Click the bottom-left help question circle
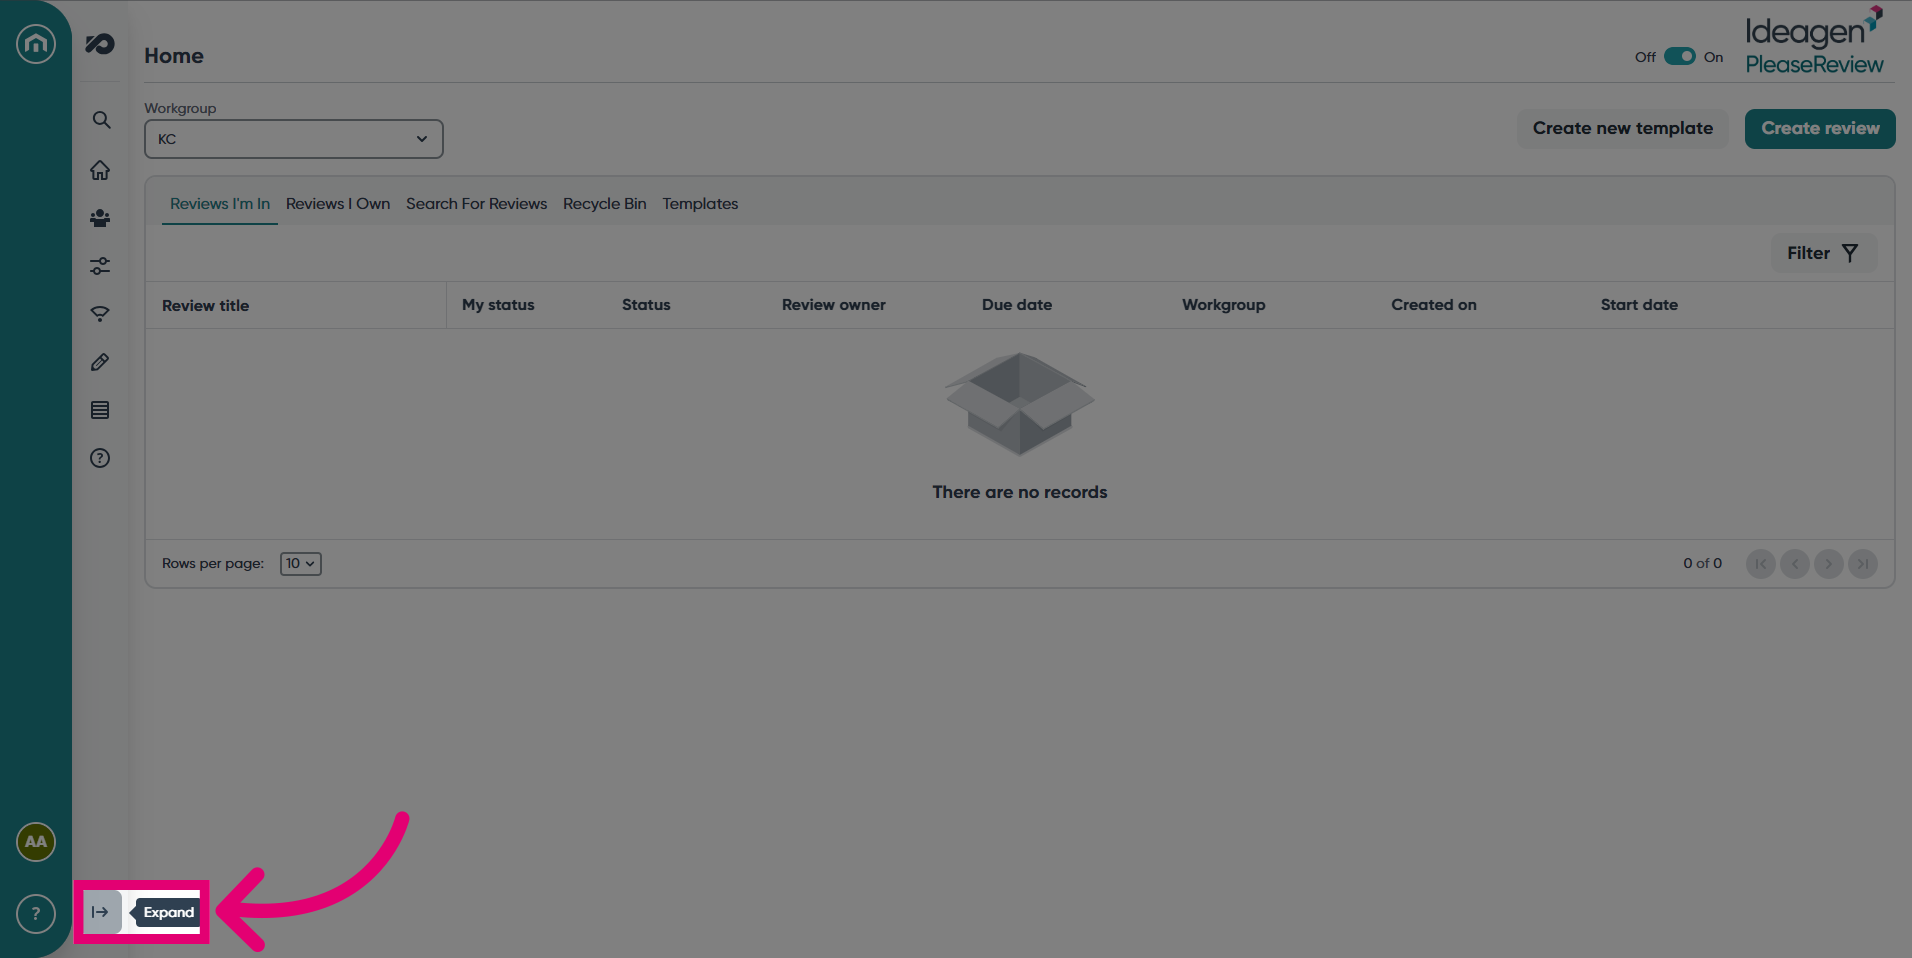 [x=36, y=914]
